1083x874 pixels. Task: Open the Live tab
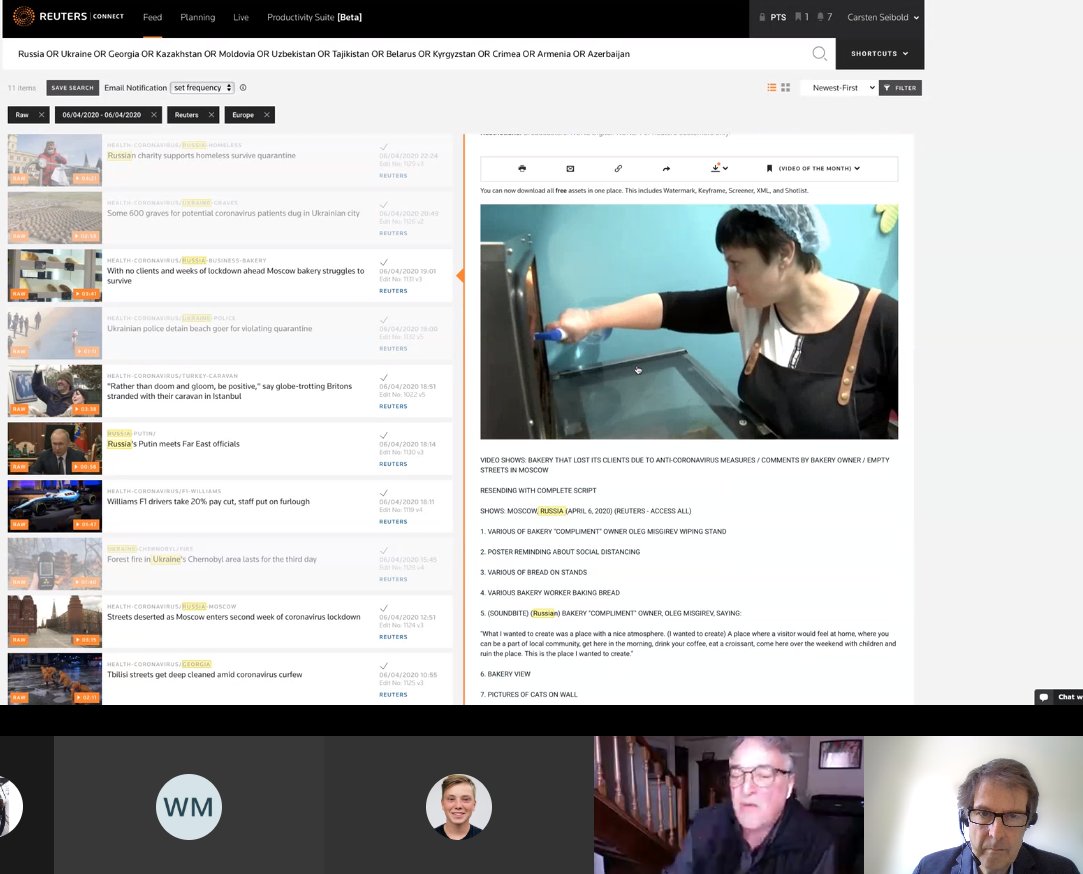[x=241, y=17]
